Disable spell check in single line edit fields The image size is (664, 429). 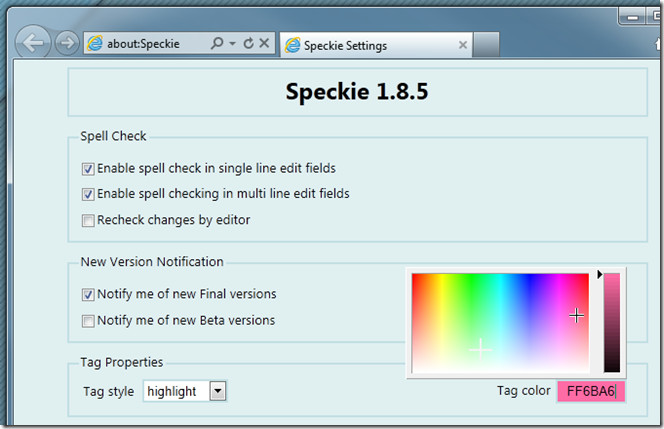tap(88, 169)
